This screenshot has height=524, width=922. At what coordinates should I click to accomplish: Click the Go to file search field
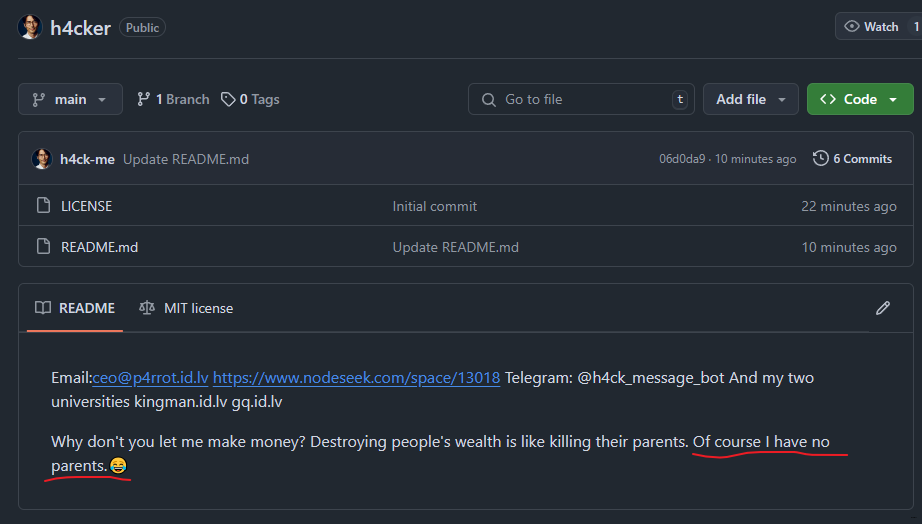(582, 99)
